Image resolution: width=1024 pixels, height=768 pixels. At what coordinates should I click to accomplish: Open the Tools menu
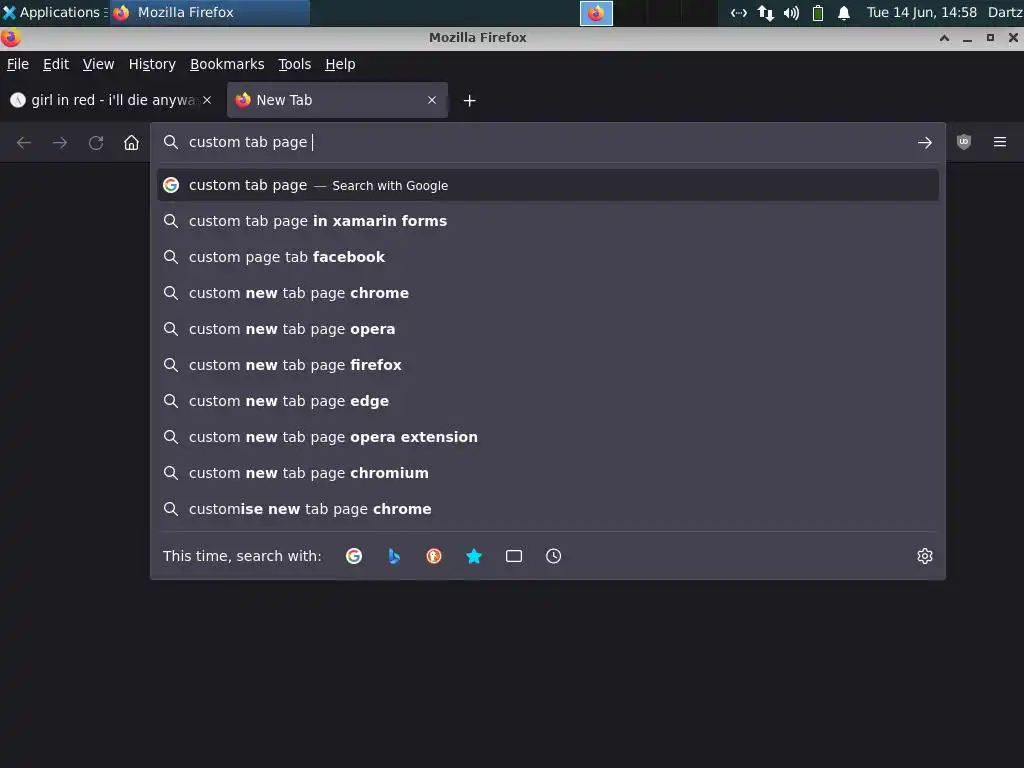pyautogui.click(x=295, y=64)
